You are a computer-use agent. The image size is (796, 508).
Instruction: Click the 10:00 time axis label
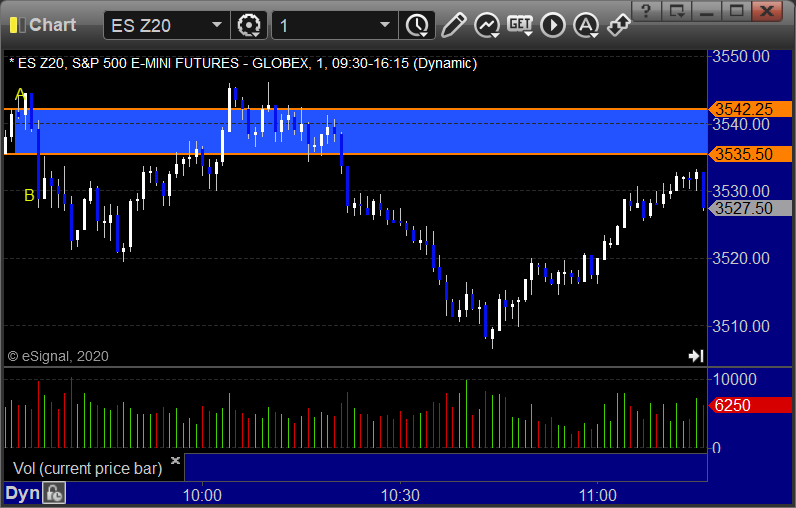pos(202,495)
